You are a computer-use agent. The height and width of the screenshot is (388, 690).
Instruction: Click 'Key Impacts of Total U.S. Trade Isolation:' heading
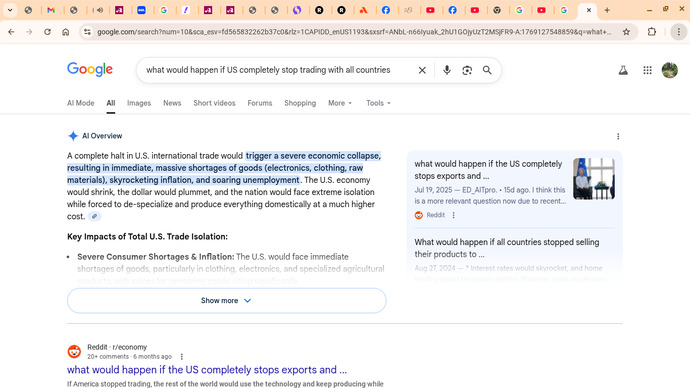tap(147, 237)
